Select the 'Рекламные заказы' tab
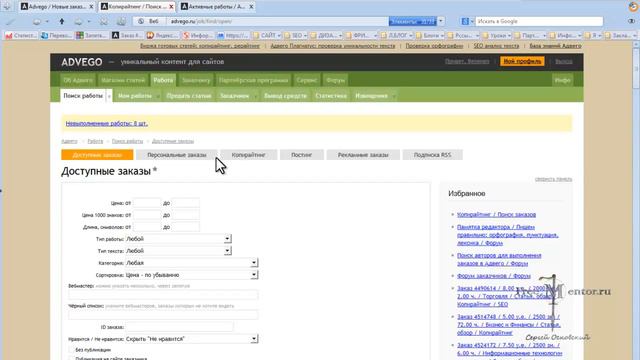The height and width of the screenshot is (360, 640). pyautogui.click(x=363, y=155)
